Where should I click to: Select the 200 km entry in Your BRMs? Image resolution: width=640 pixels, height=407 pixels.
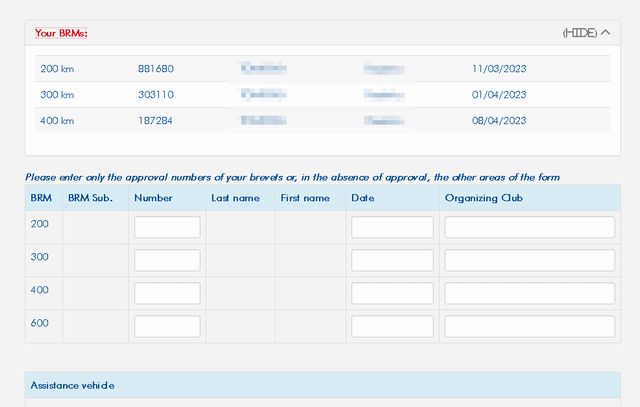57,69
